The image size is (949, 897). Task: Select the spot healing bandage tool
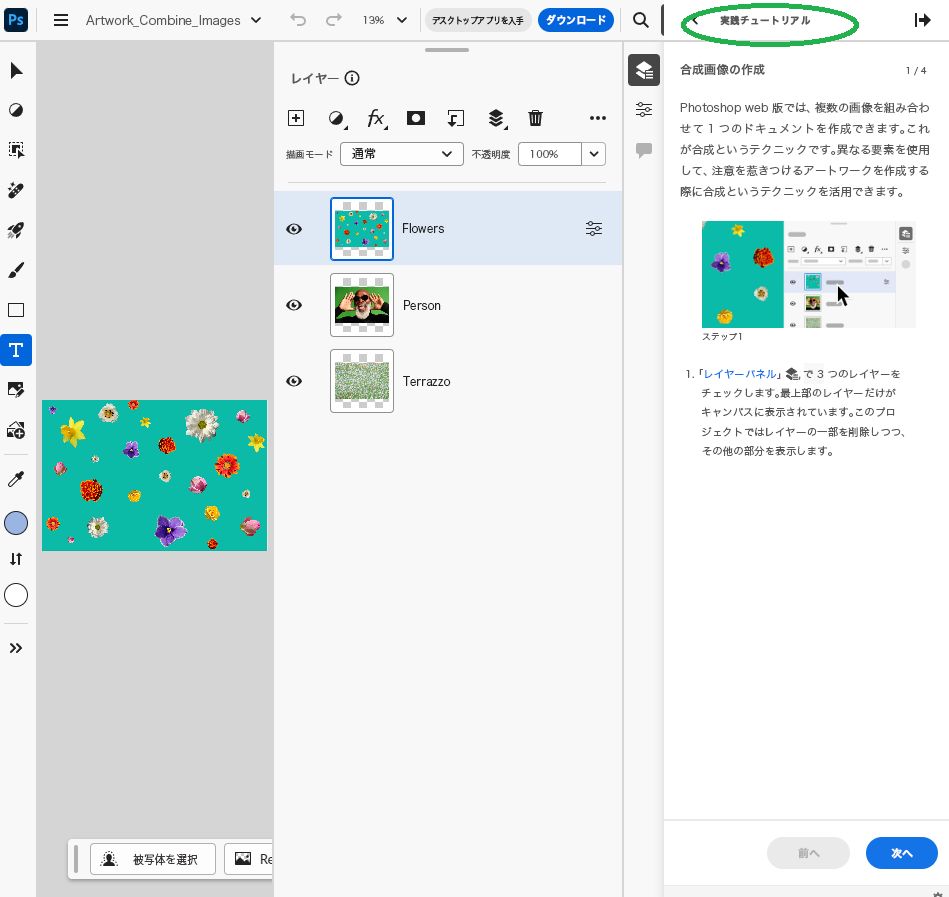[x=16, y=190]
